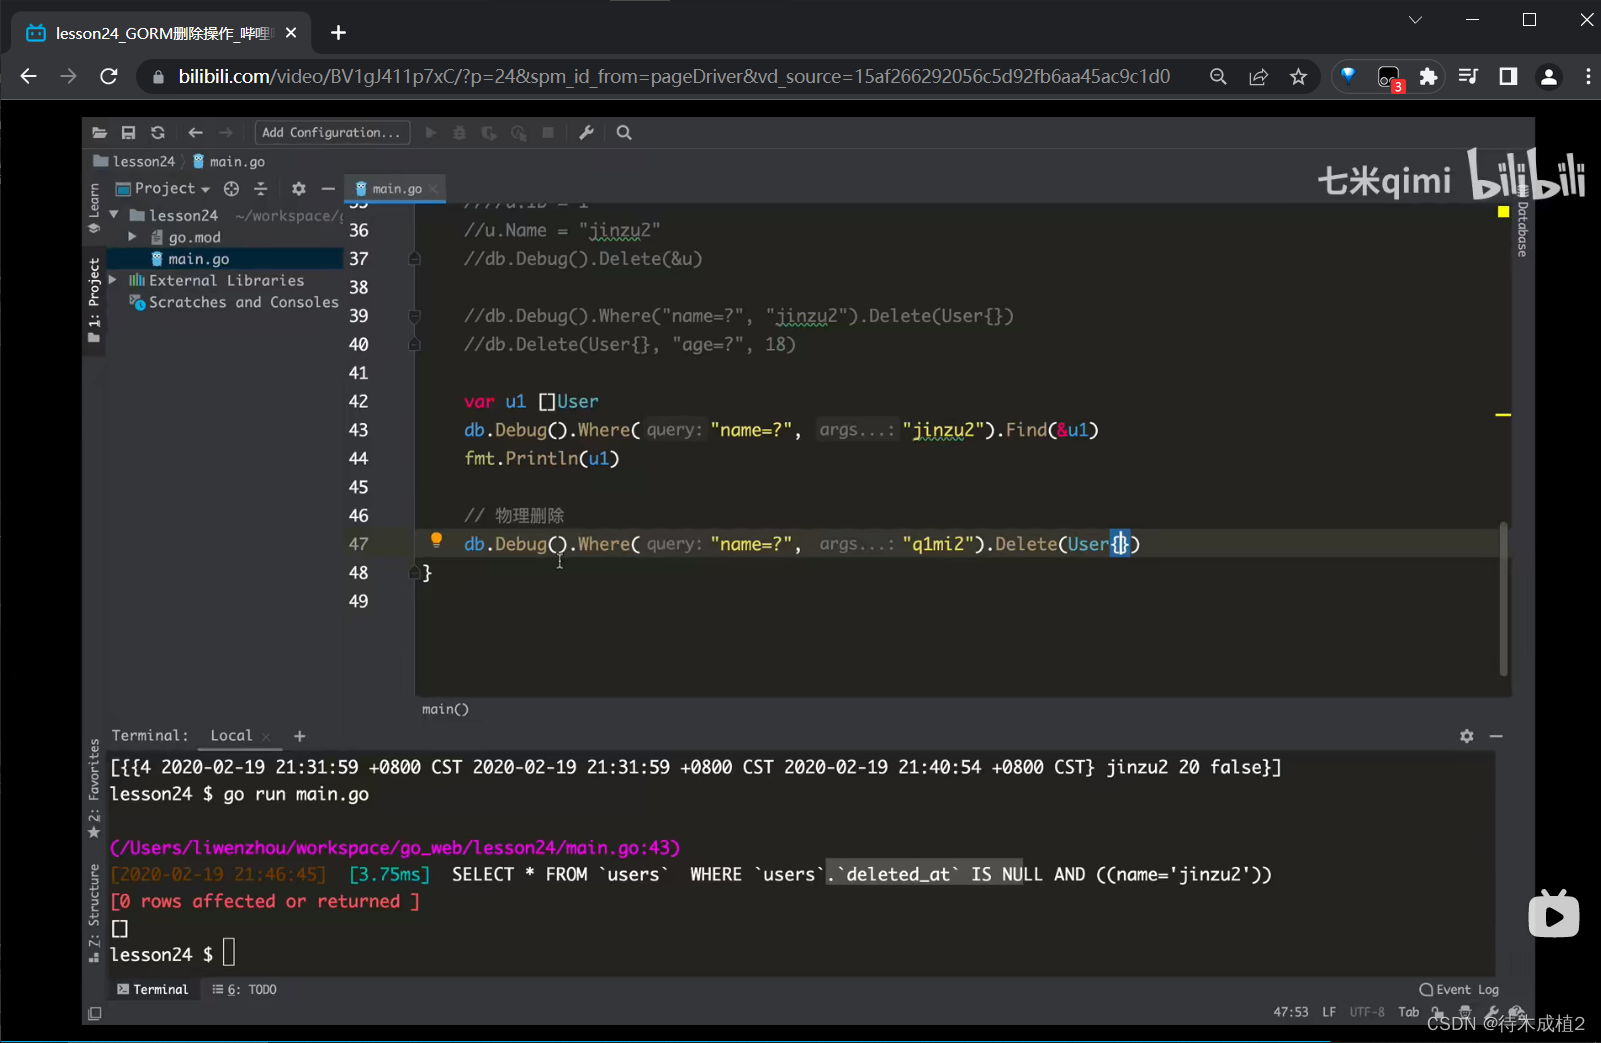Click the yellow lightbulb on line 47
This screenshot has height=1043, width=1601.
coord(436,540)
